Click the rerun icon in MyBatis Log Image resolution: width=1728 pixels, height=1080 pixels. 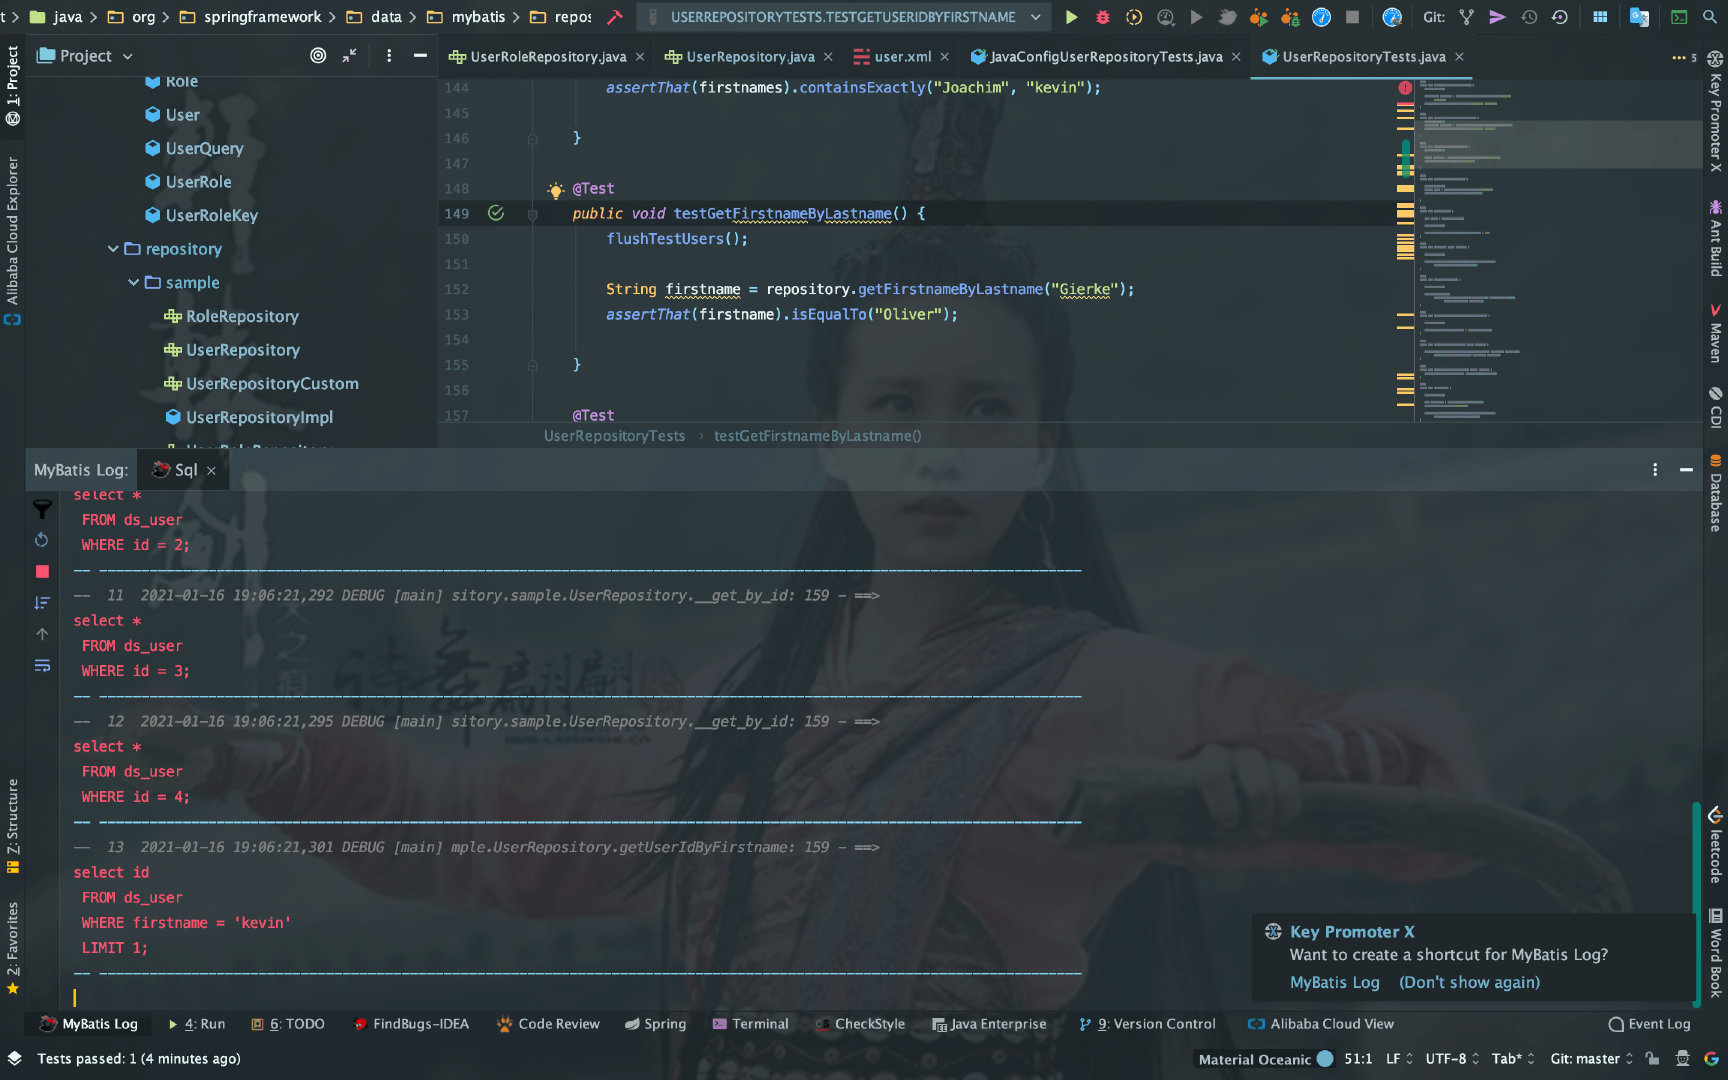(42, 540)
